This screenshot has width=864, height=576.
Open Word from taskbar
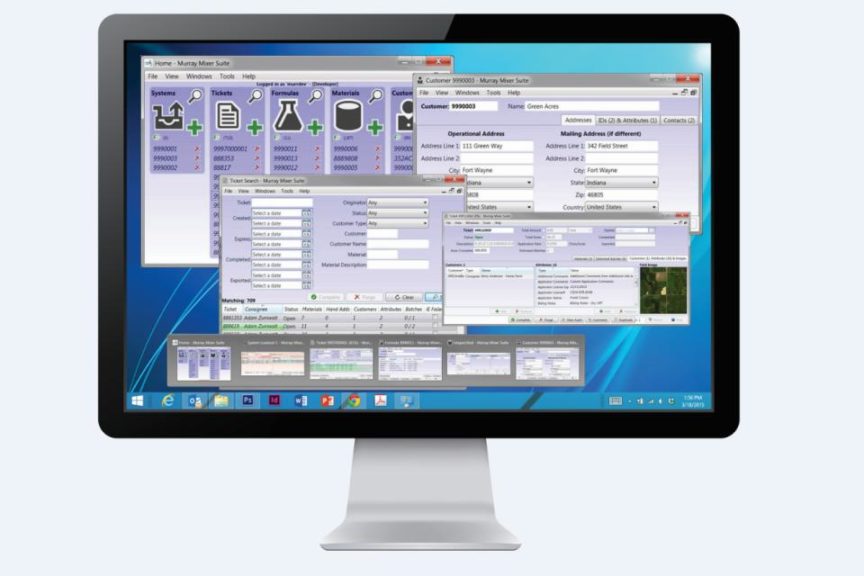point(301,401)
